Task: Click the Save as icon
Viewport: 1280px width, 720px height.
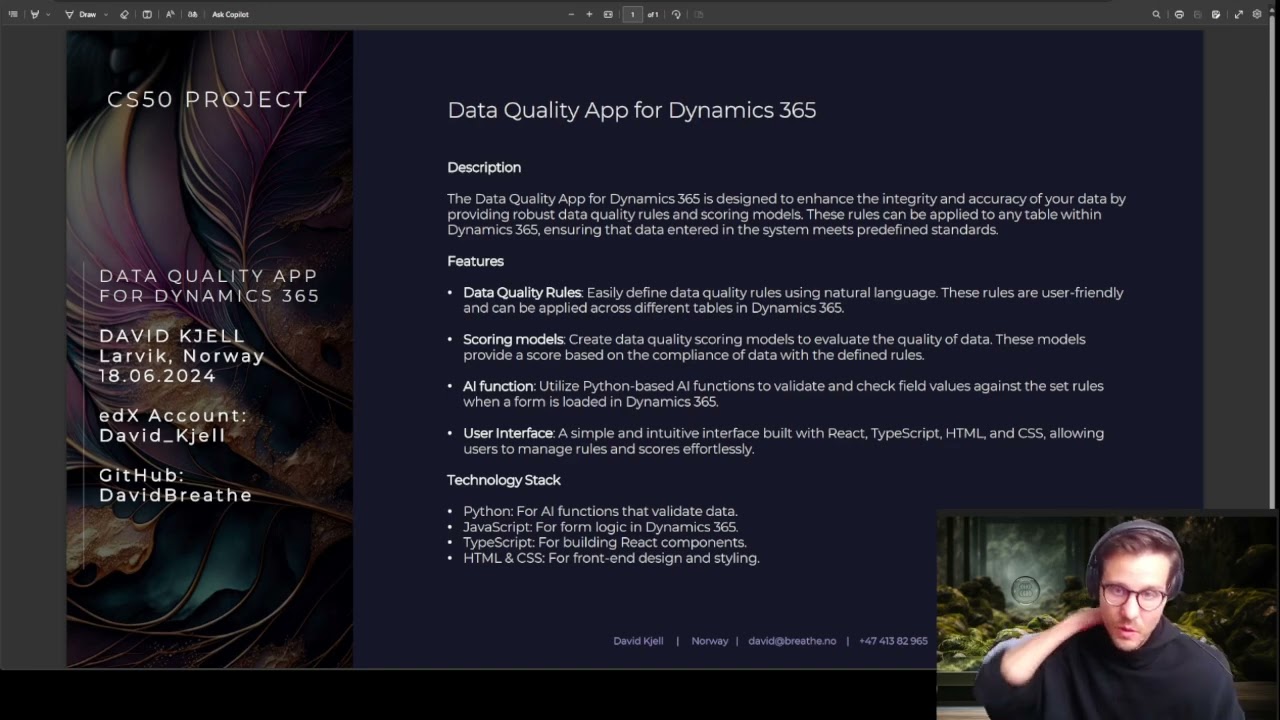Action: click(x=1216, y=14)
